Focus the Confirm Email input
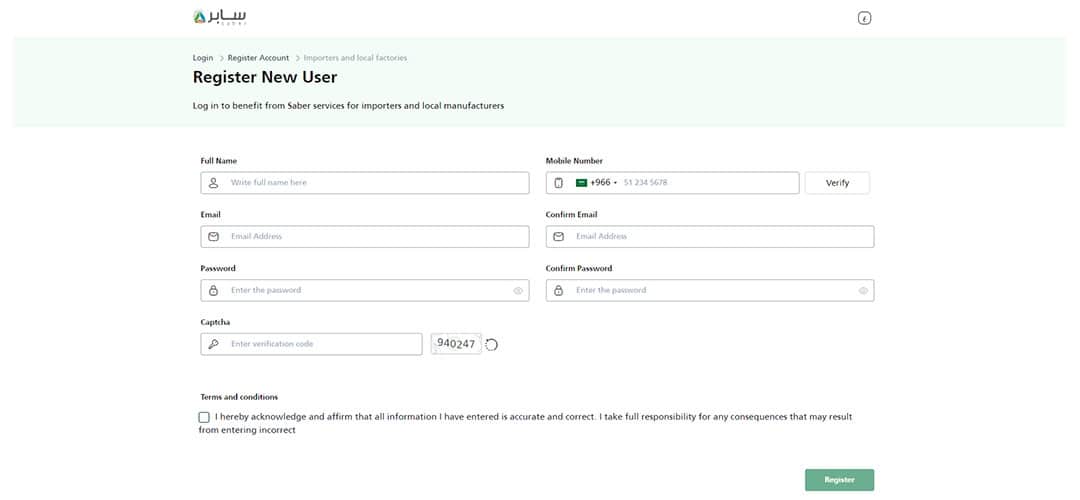 pyautogui.click(x=710, y=236)
